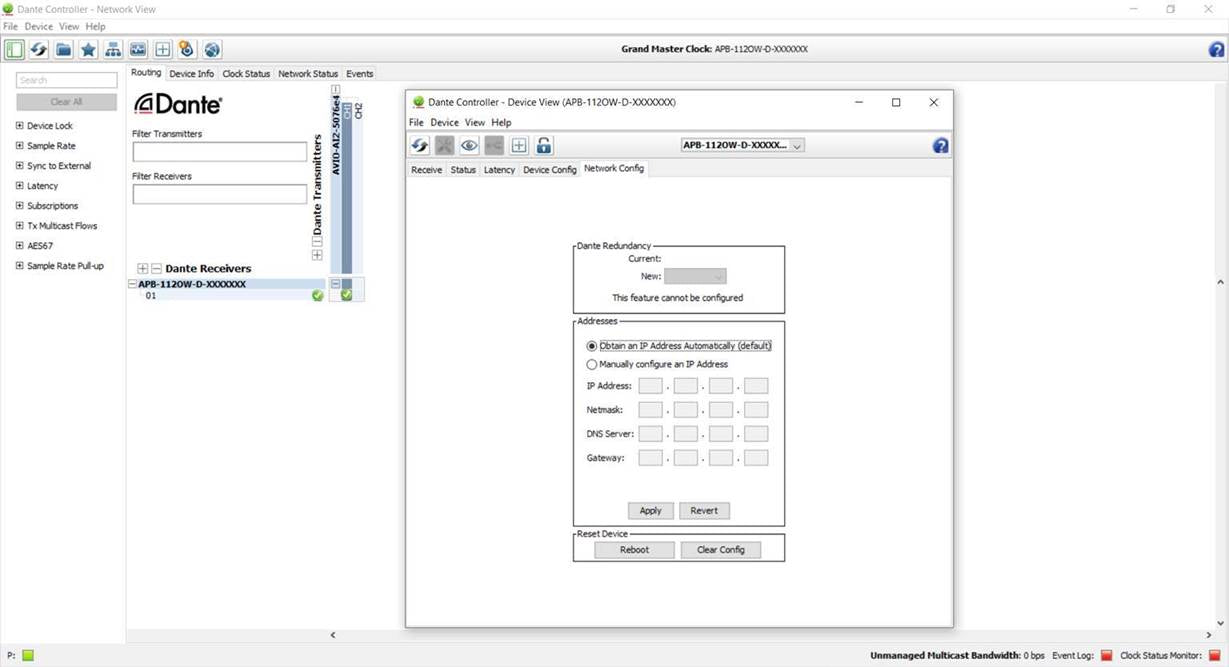Screen dimensions: 1229x667
Task: Click the network hierarchy icon in main toolbar
Action: point(113,50)
